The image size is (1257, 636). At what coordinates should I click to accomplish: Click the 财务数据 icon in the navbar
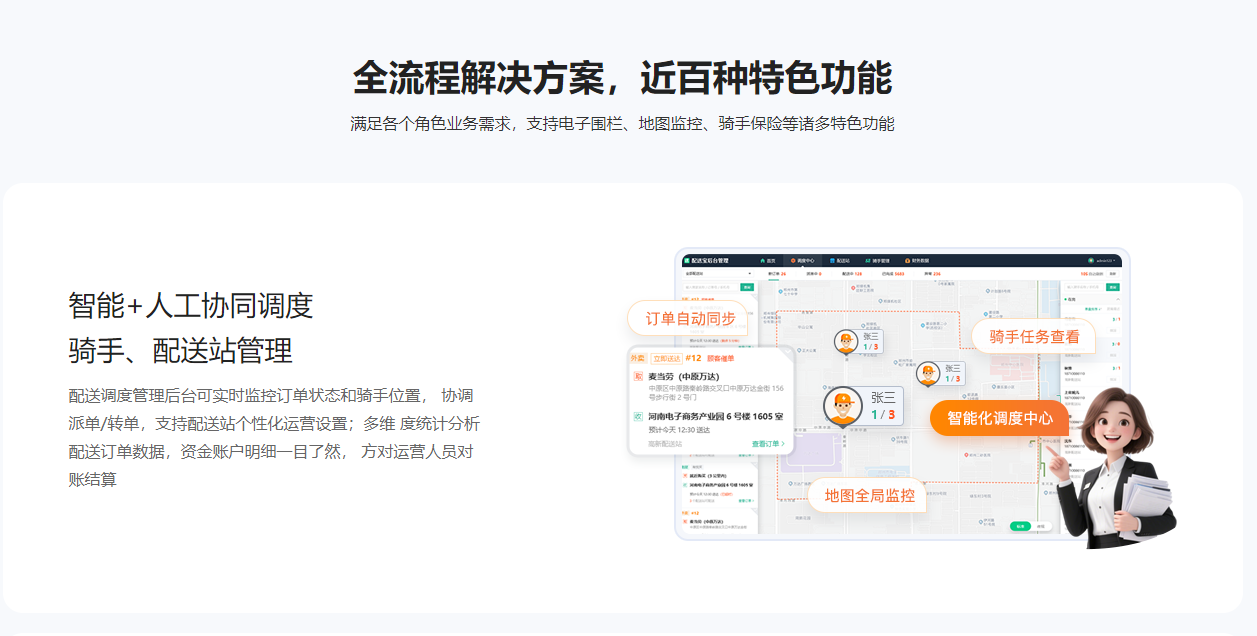(908, 260)
